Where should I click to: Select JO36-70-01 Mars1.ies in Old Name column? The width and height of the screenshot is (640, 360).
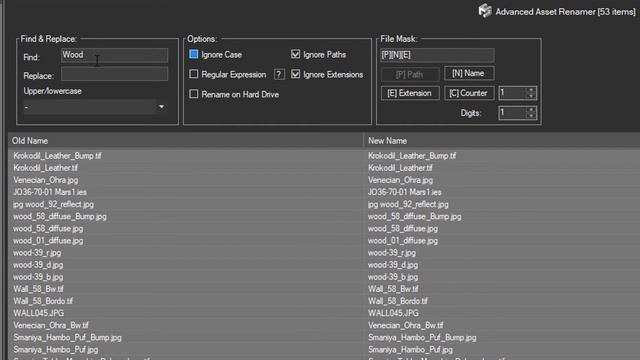tap(50, 192)
